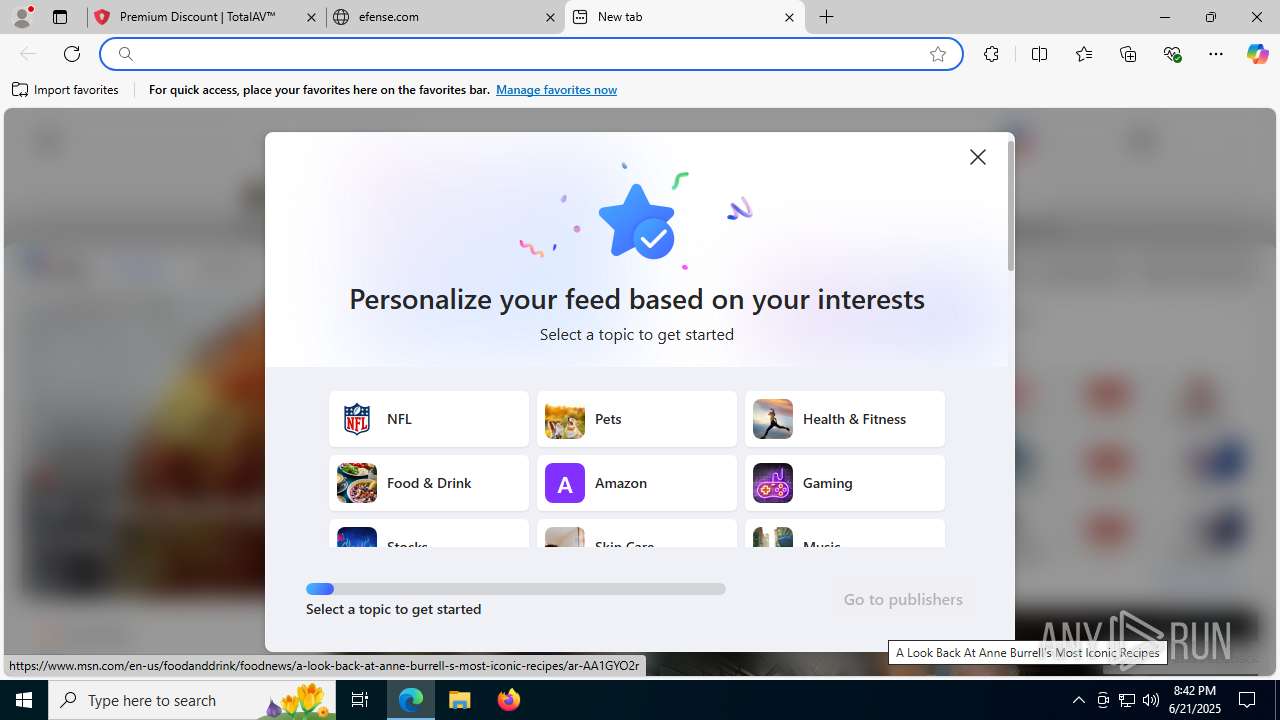
Task: Refresh the page with reload icon
Action: click(x=72, y=54)
